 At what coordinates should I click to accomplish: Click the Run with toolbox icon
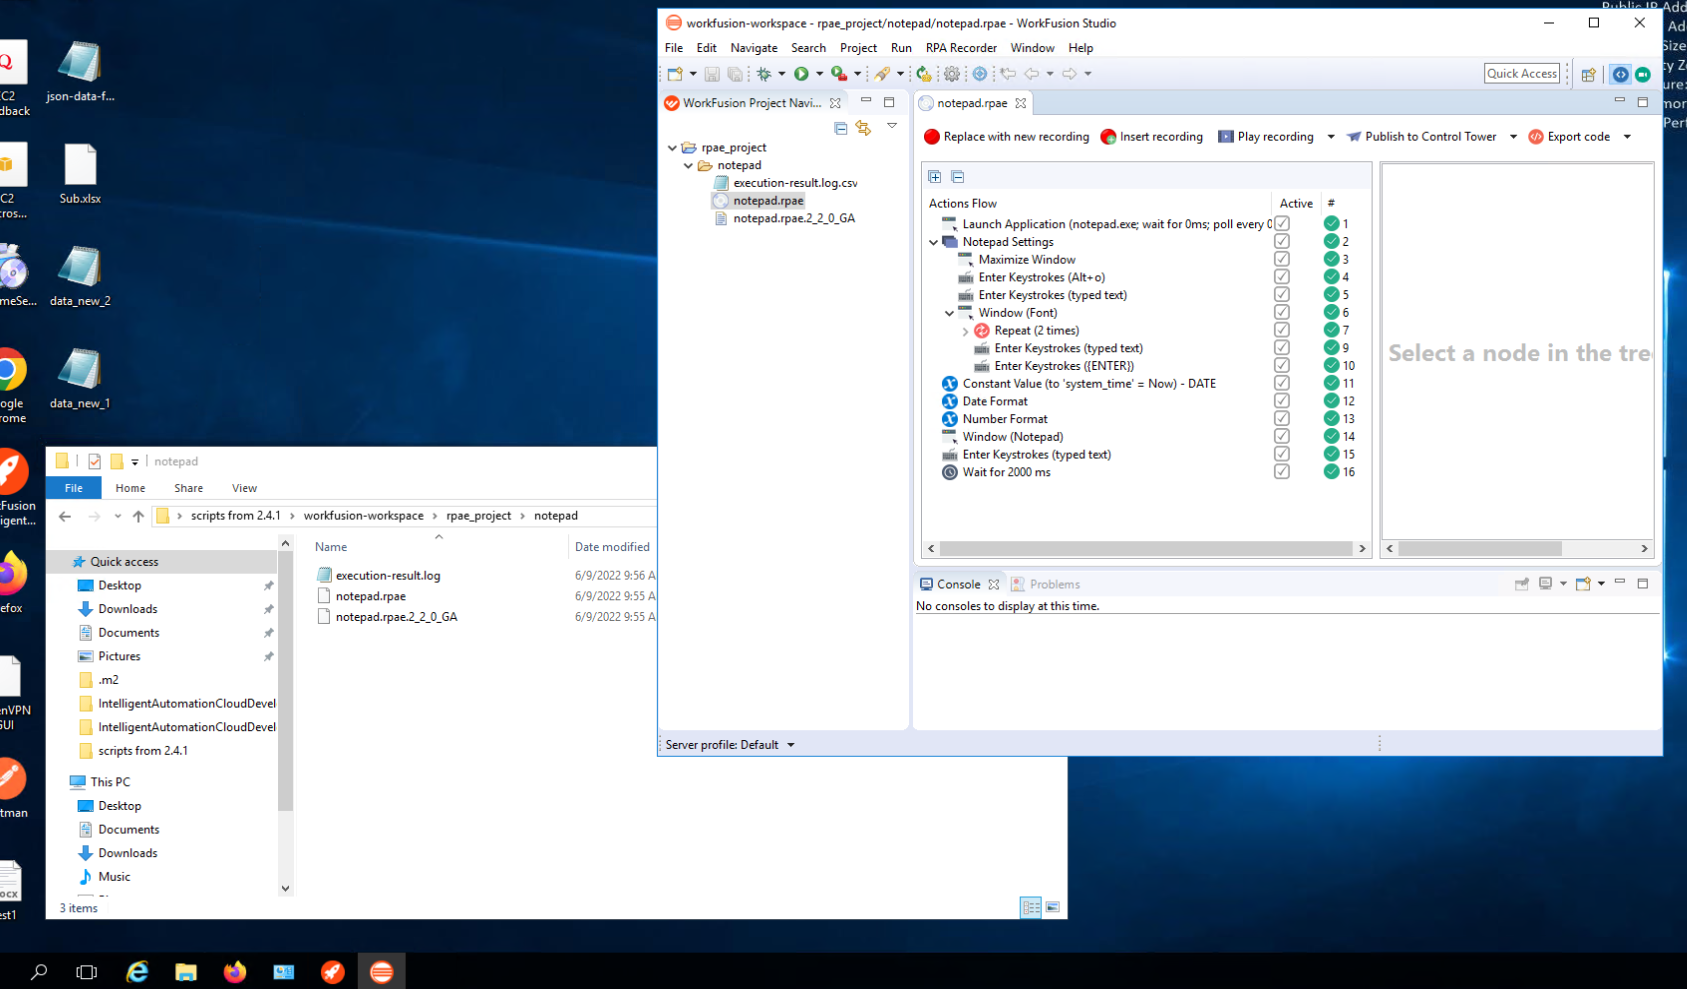click(839, 74)
